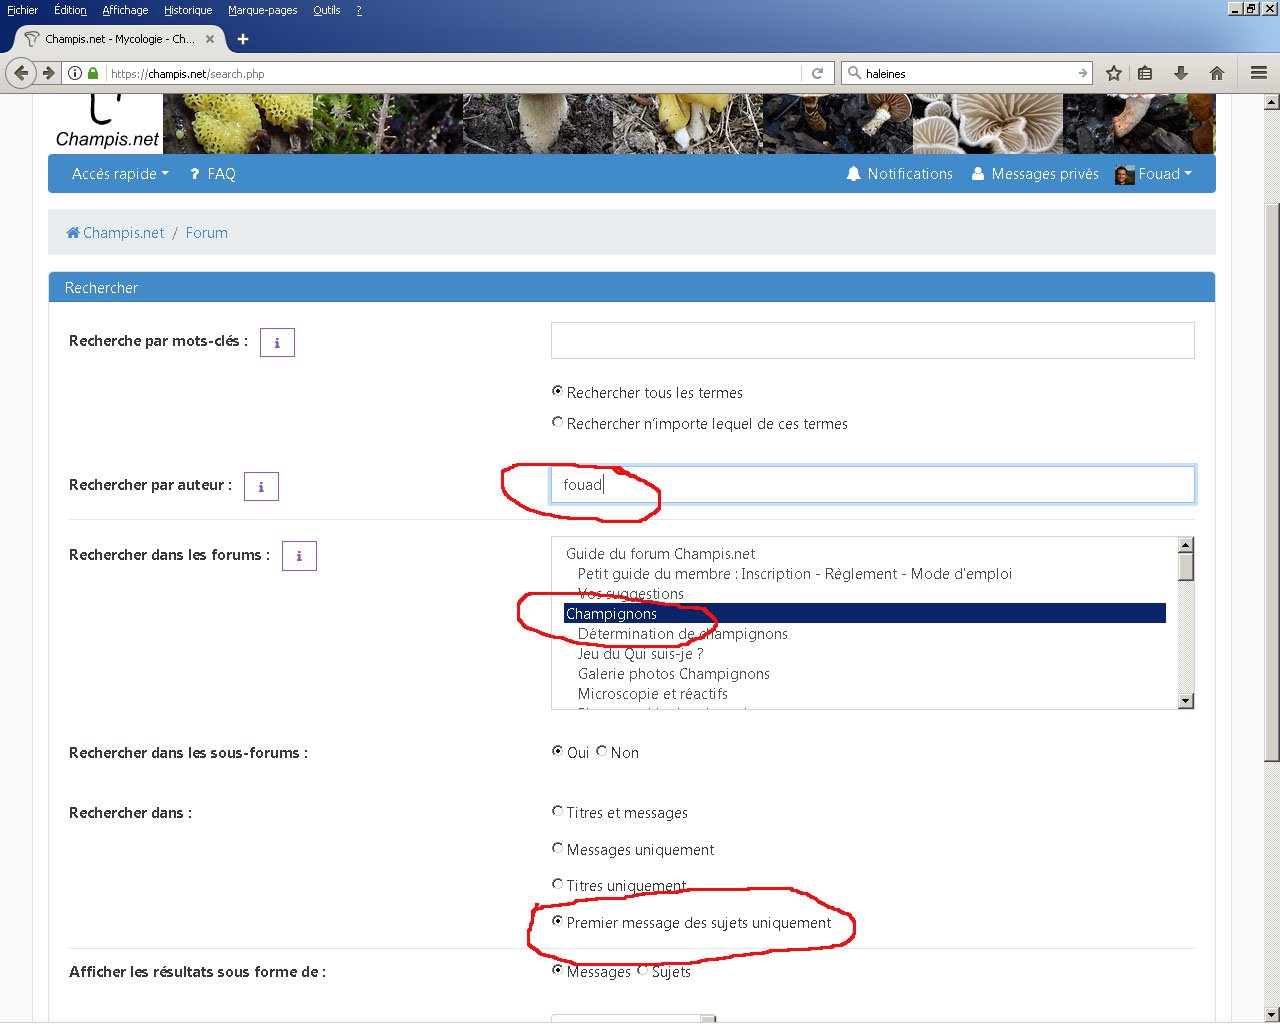Open the Fouad user account dropdown

point(1154,174)
